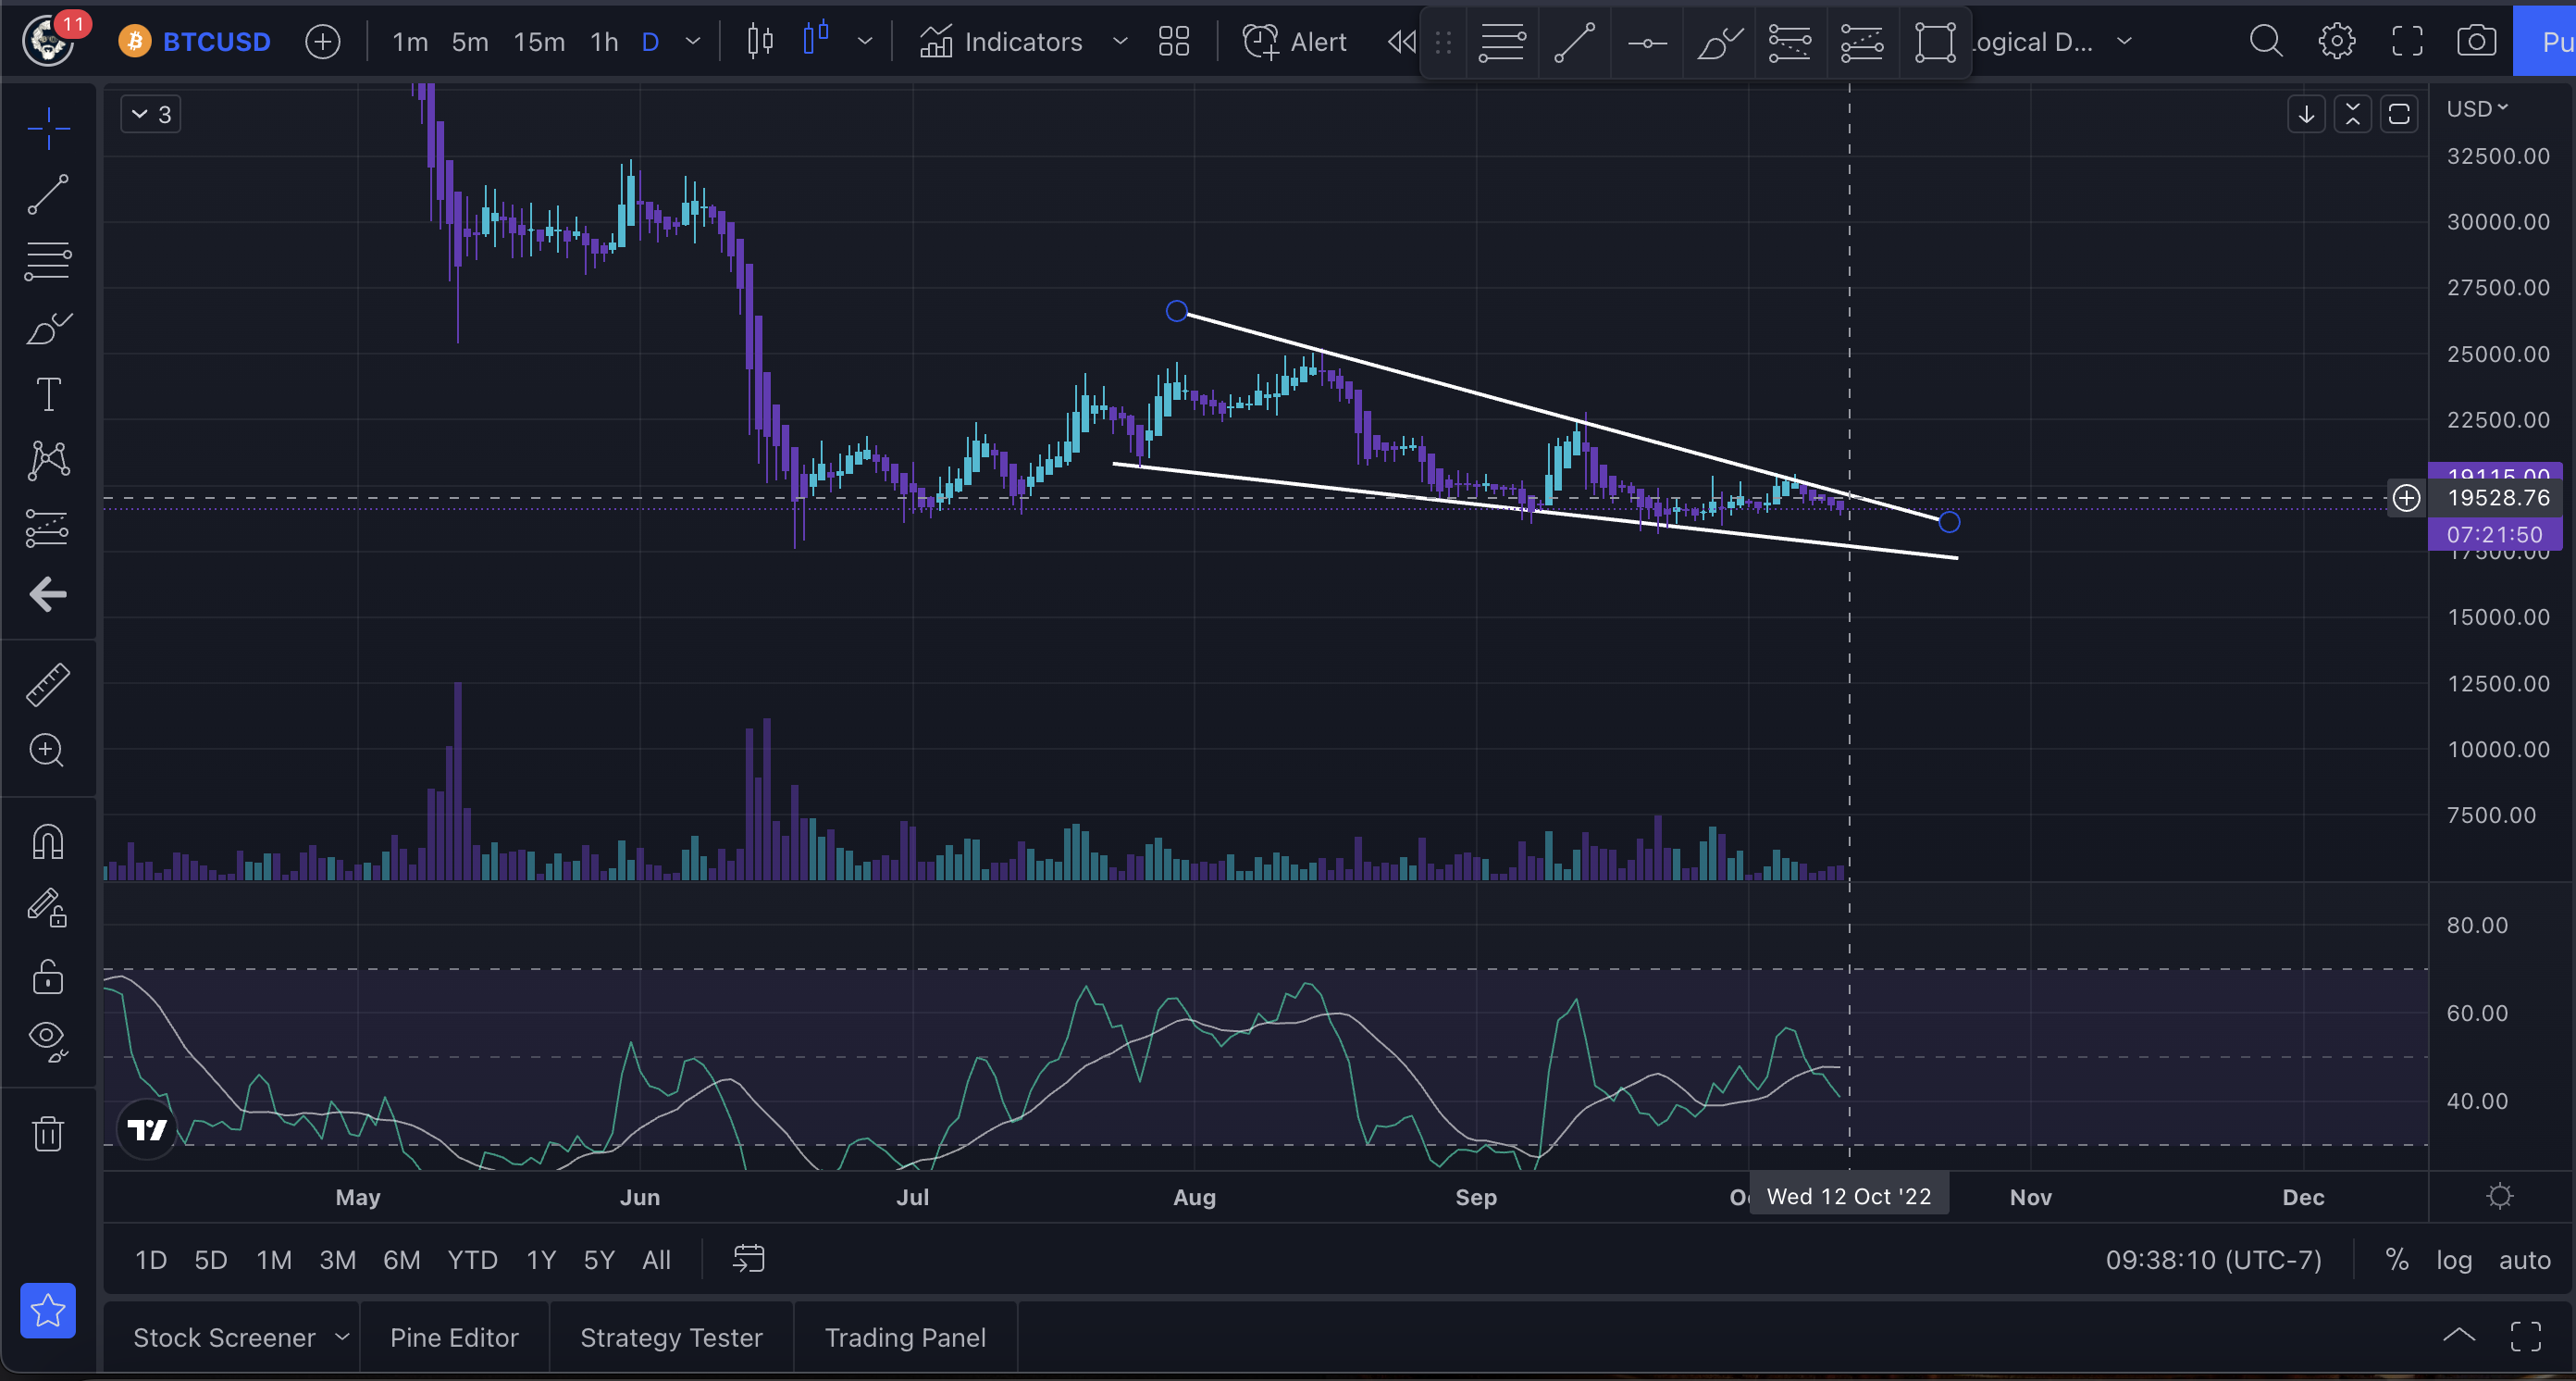Click the bar replay rewind icon
2576x1381 pixels.
(x=1401, y=42)
